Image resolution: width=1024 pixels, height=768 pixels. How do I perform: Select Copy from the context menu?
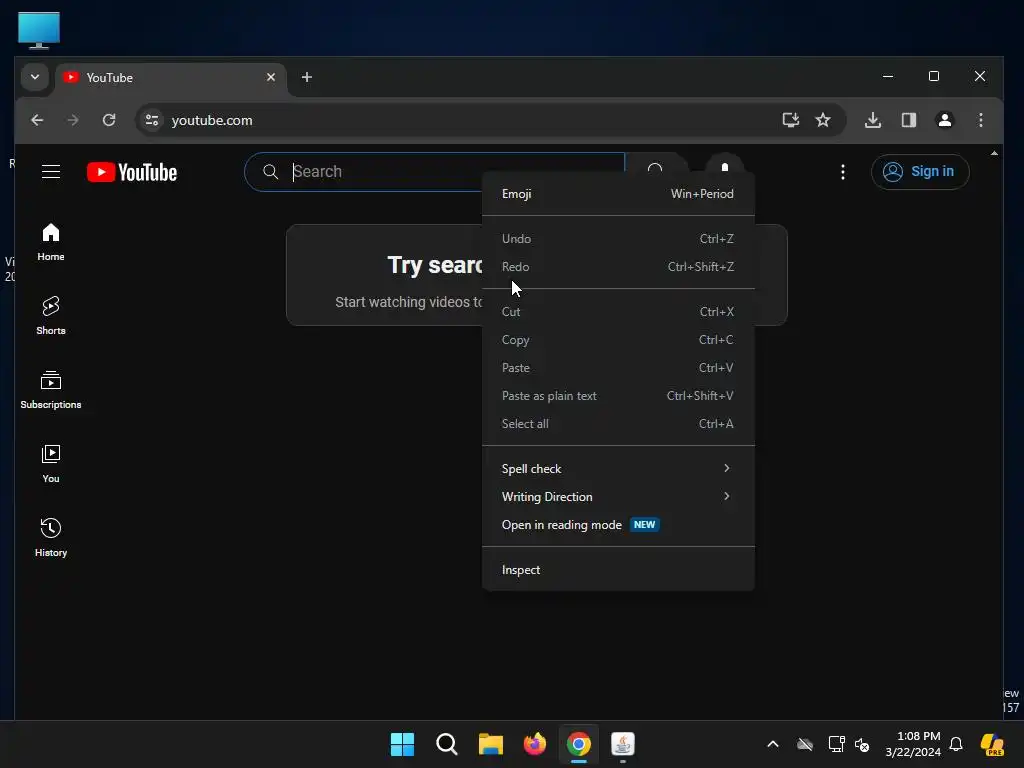(x=618, y=340)
